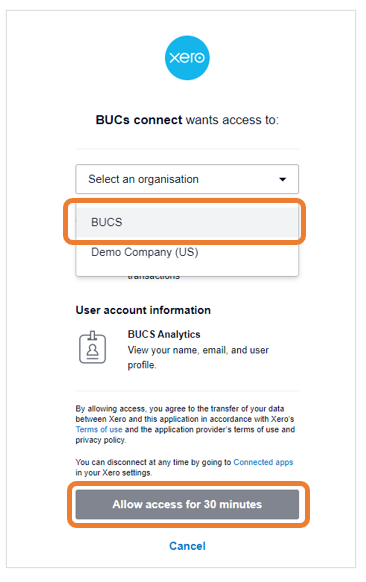Click the partially hidden transactions text

[x=154, y=277]
